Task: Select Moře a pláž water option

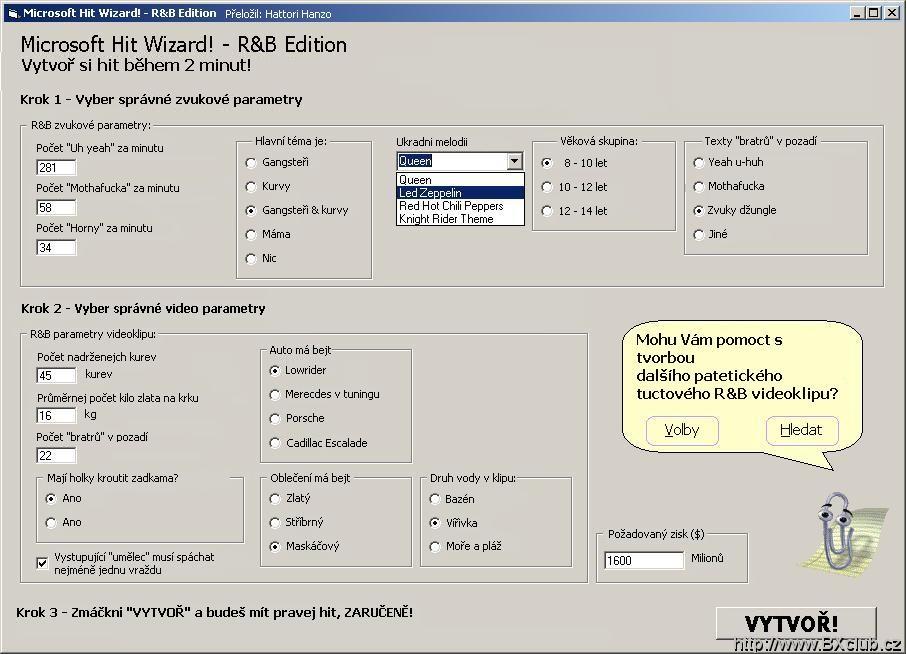Action: pos(435,547)
